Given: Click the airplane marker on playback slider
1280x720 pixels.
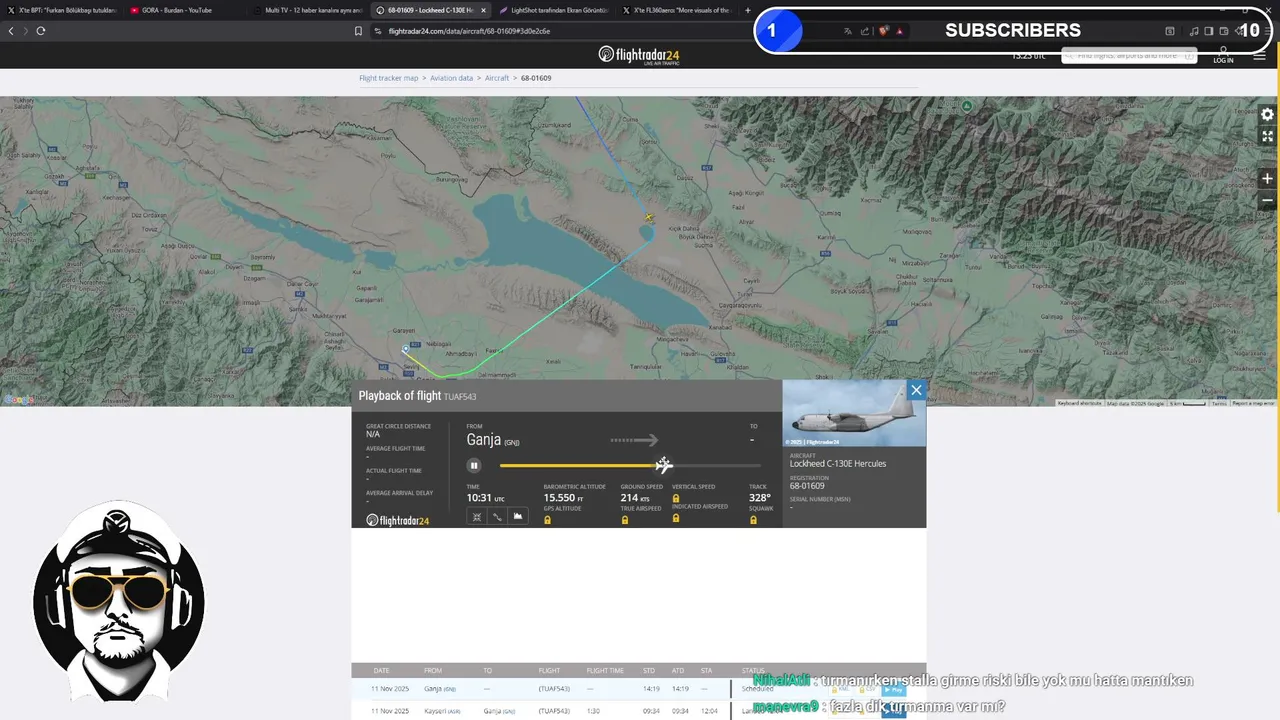Looking at the screenshot, I should click(x=664, y=465).
